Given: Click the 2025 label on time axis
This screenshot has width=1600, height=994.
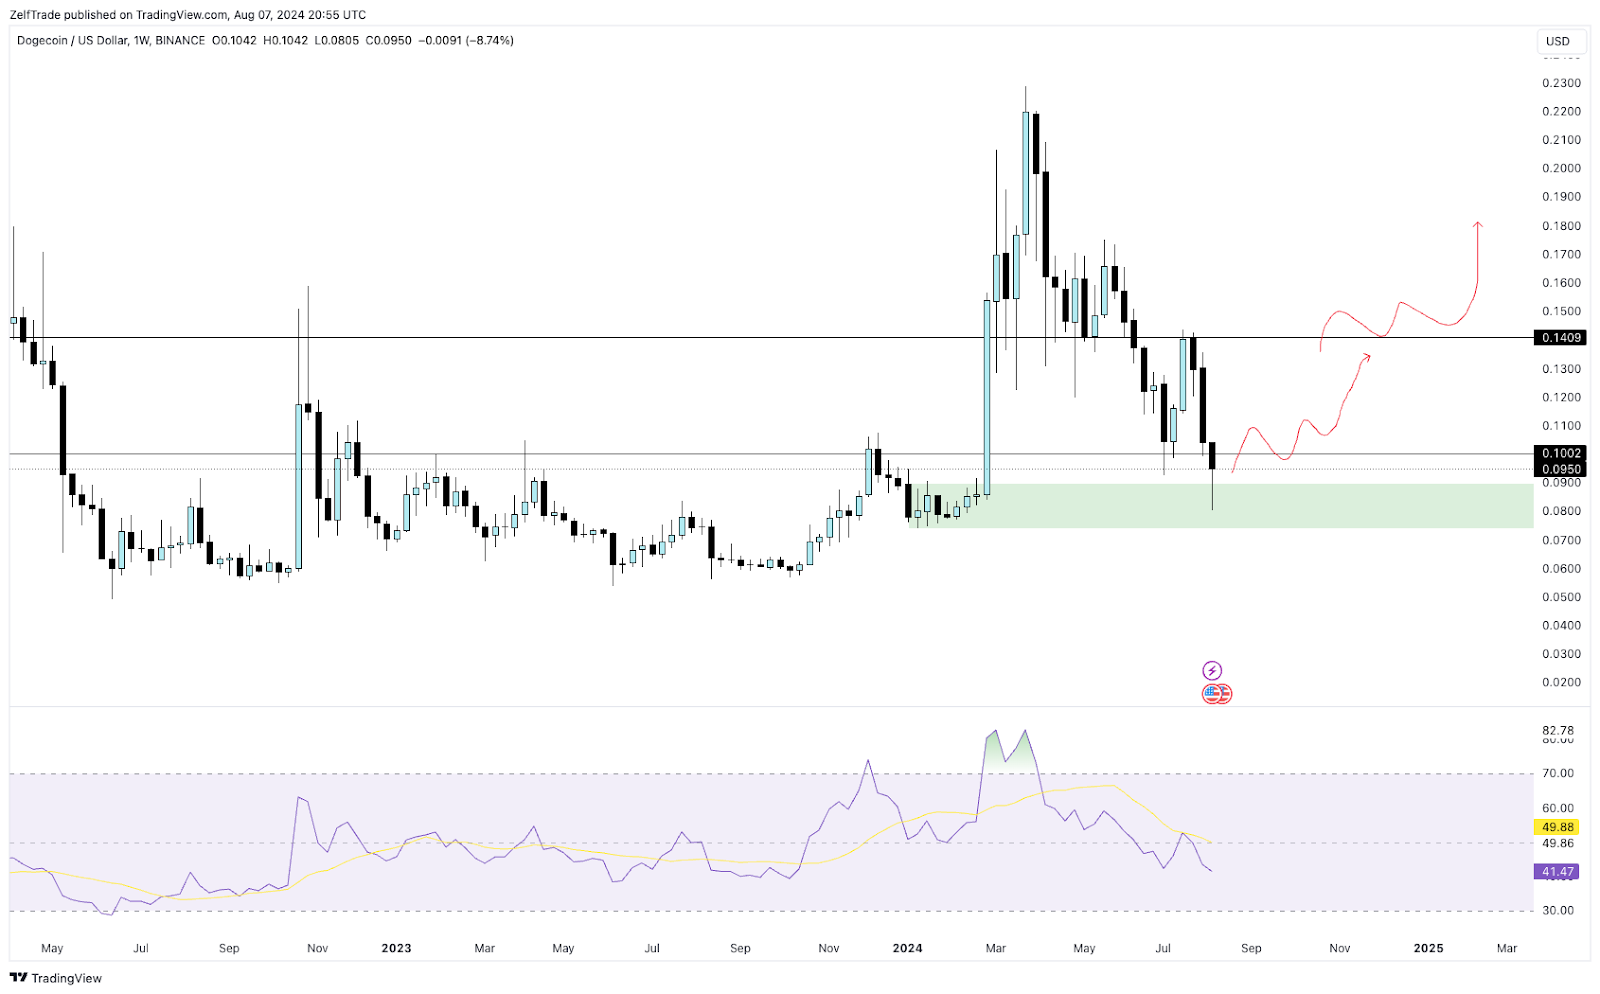Looking at the screenshot, I should 1428,948.
